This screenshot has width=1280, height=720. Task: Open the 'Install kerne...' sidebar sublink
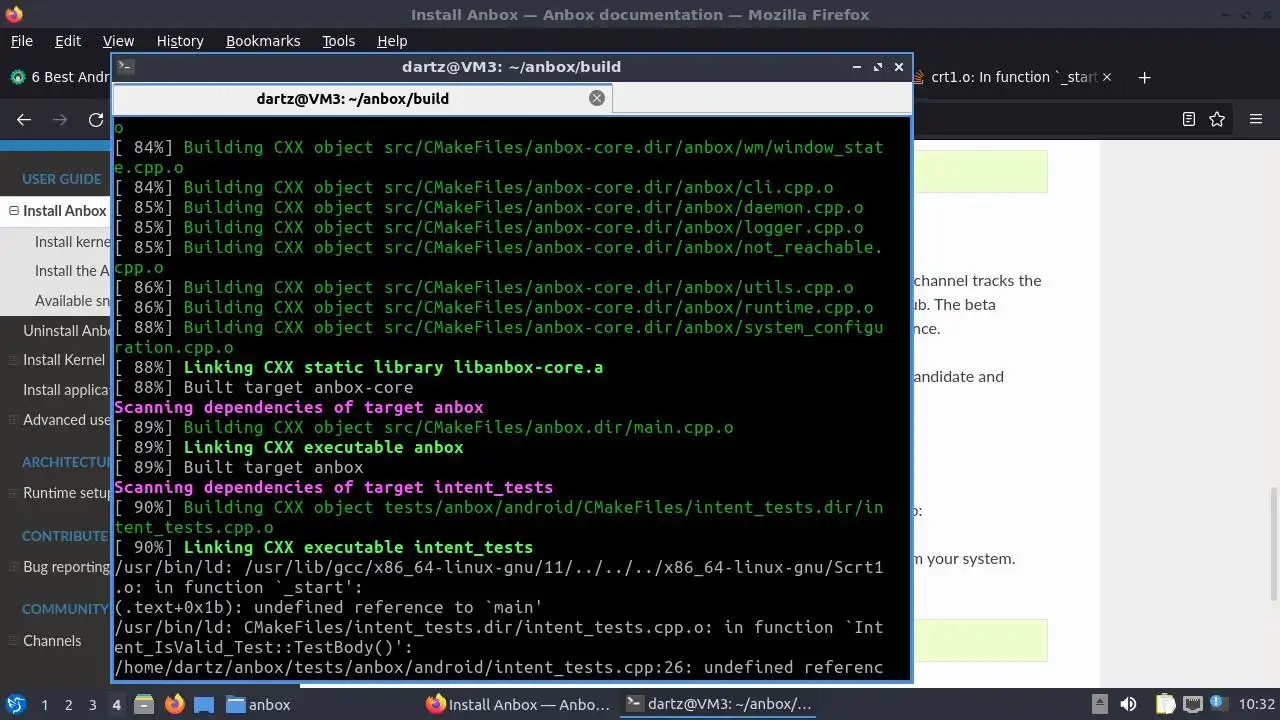click(73, 241)
